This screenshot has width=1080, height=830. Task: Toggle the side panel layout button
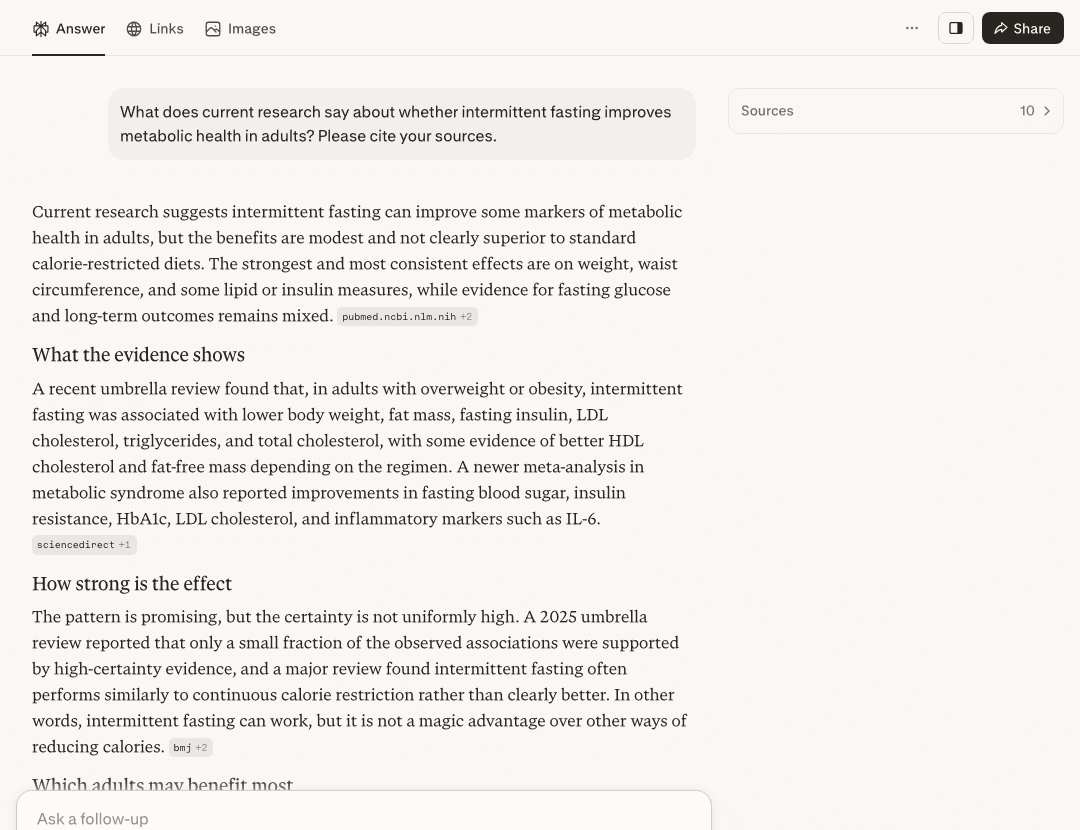click(x=956, y=28)
